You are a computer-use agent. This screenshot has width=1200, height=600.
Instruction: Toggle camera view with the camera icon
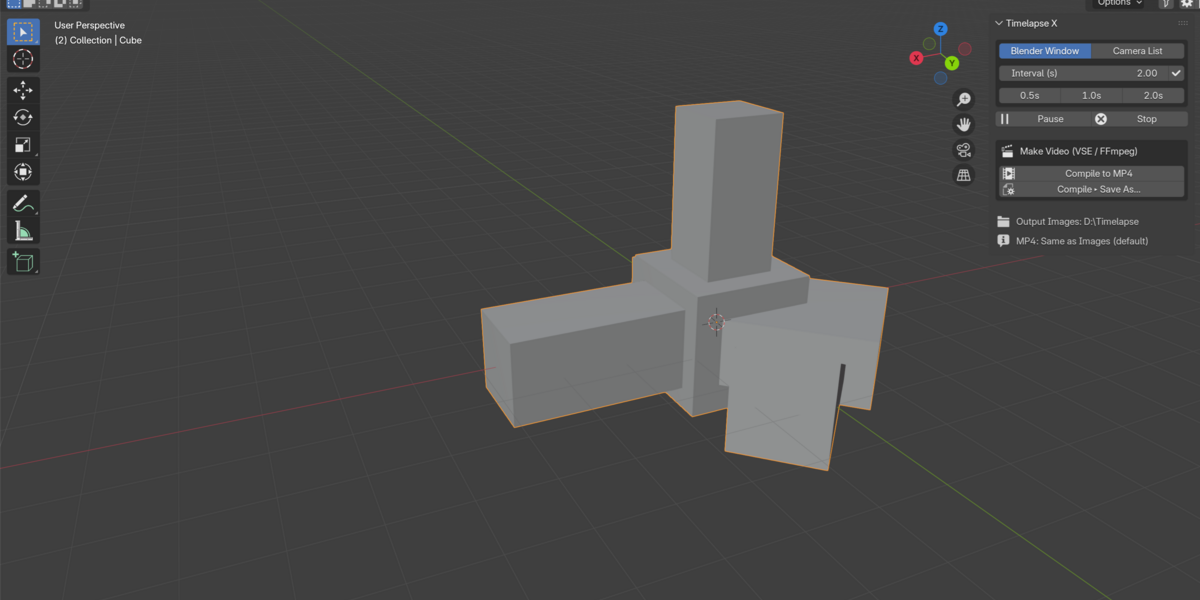pyautogui.click(x=964, y=150)
